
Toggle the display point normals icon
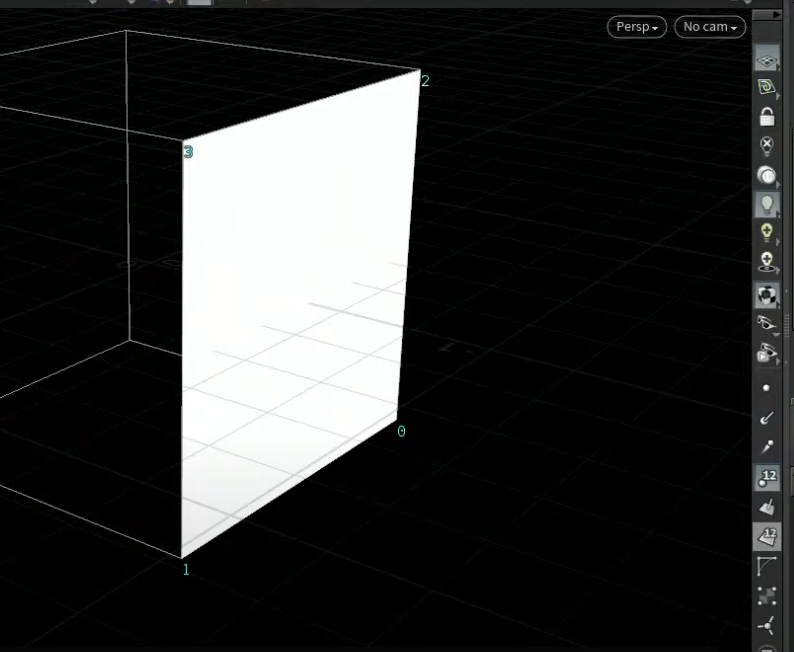click(x=767, y=418)
